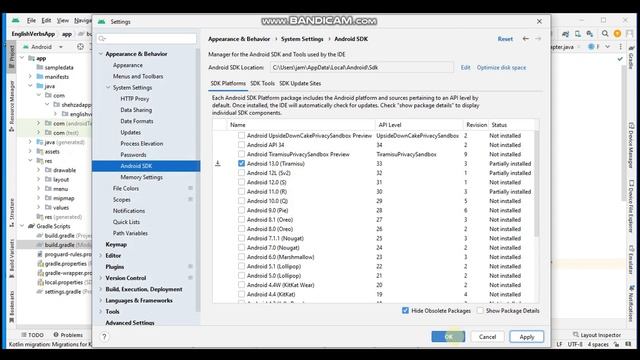This screenshot has width=640, height=360.
Task: Check the Android API 34 checkbox
Action: [241, 144]
